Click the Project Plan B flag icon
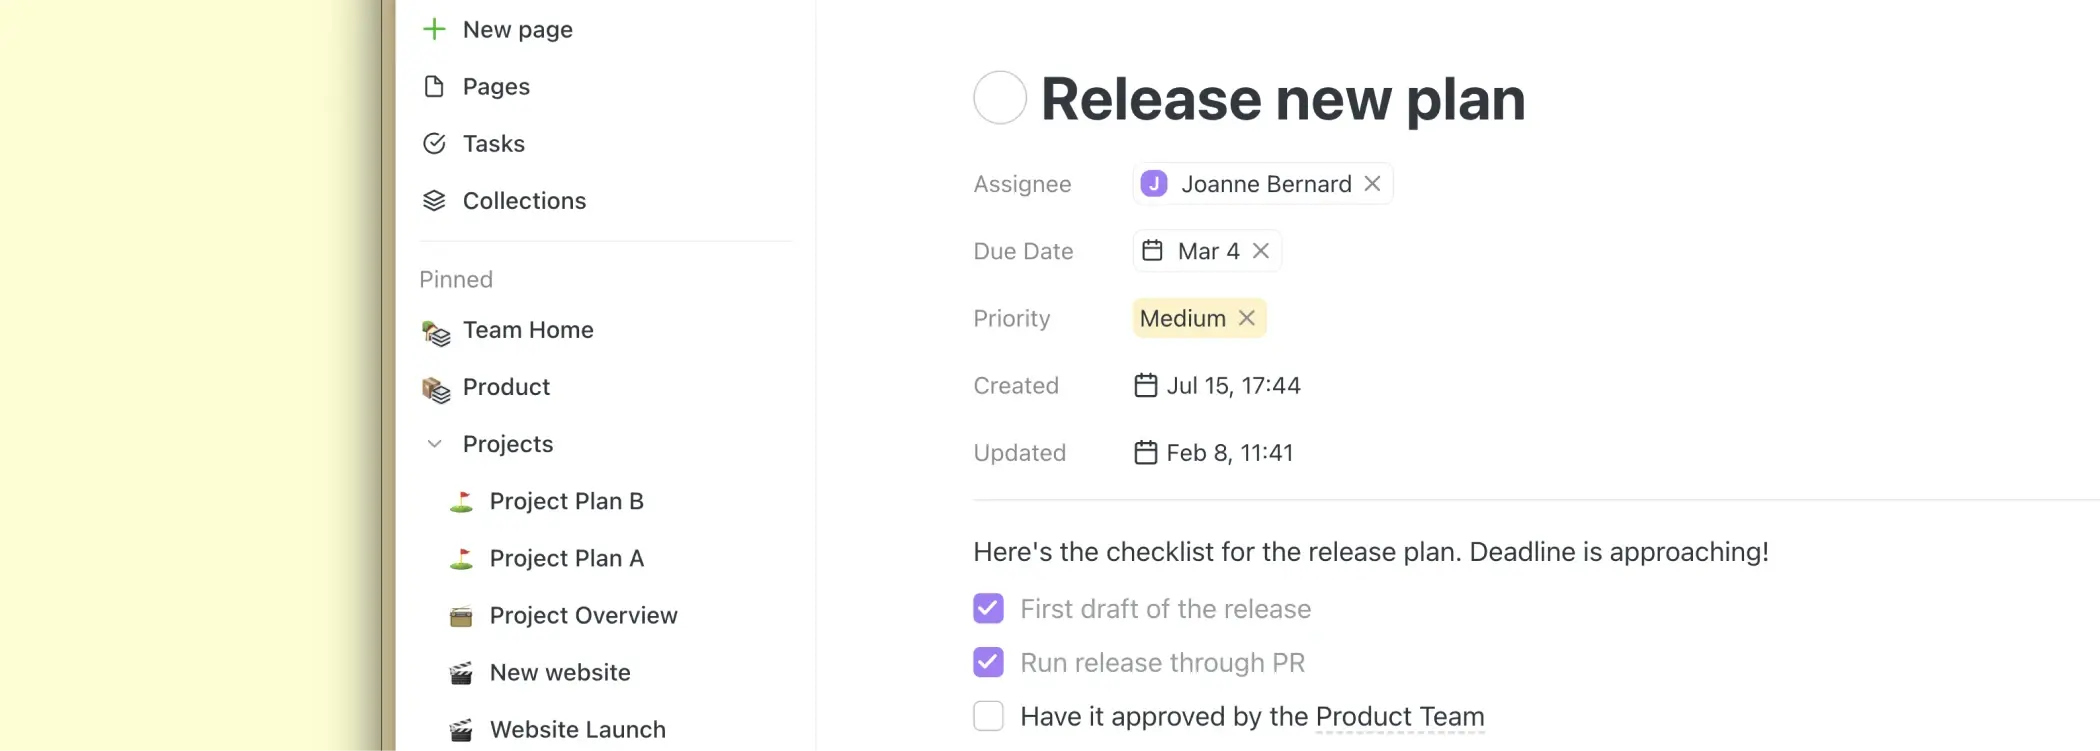Image resolution: width=2100 pixels, height=751 pixels. pos(461,502)
